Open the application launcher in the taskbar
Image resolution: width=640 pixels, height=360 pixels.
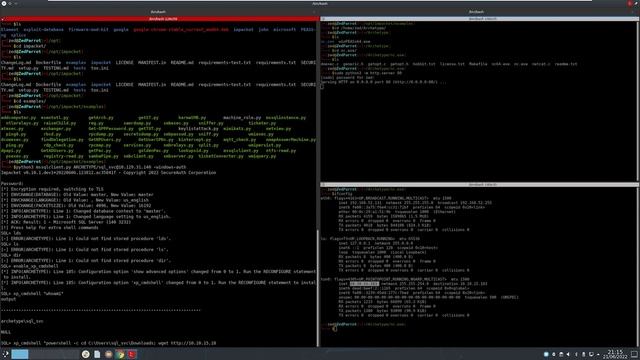tap(5, 354)
